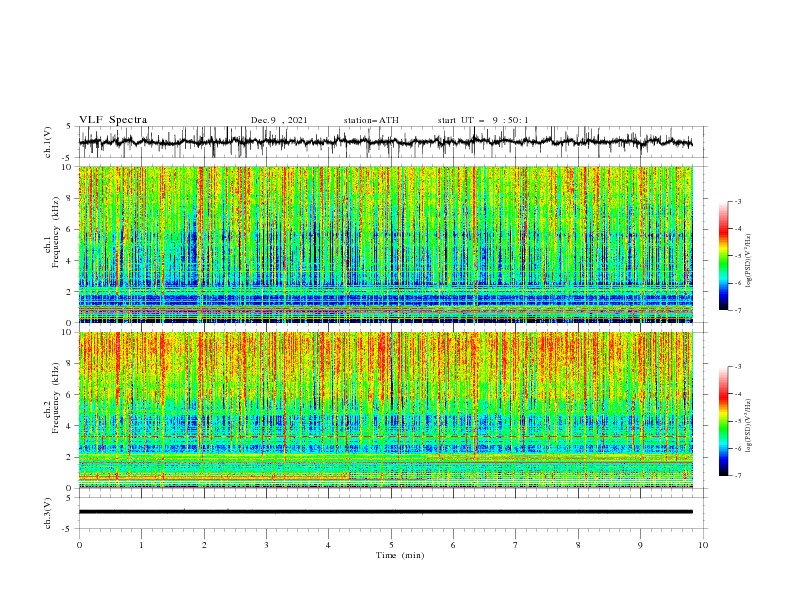This screenshot has height=612, width=792.
Task: Click the 'start UT = 9 :50: 1' label
Action: 483,120
